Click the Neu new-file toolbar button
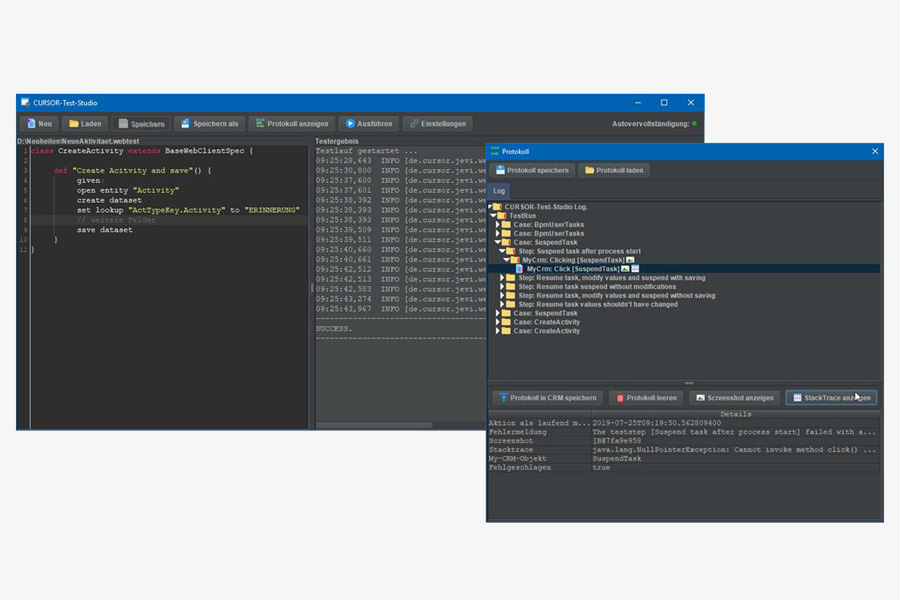This screenshot has height=600, width=900. [x=39, y=124]
